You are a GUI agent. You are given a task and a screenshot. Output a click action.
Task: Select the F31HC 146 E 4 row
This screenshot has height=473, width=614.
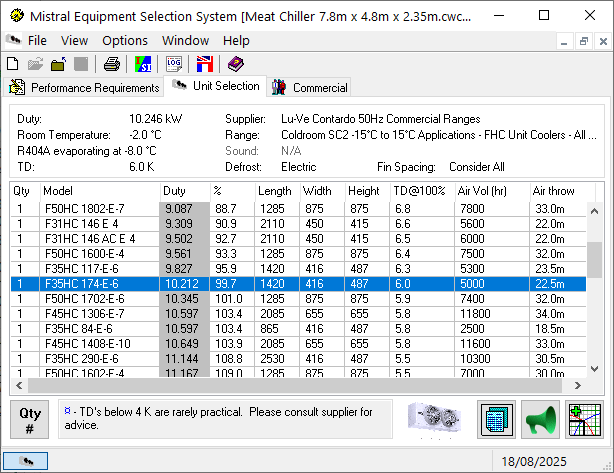298,224
